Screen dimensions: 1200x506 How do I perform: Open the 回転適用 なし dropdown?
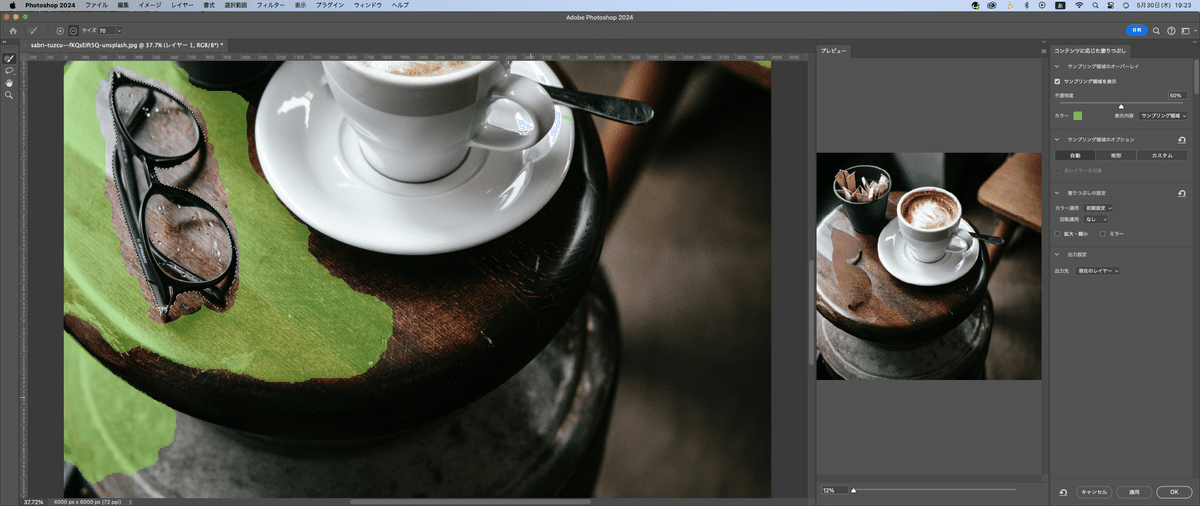click(x=1096, y=219)
